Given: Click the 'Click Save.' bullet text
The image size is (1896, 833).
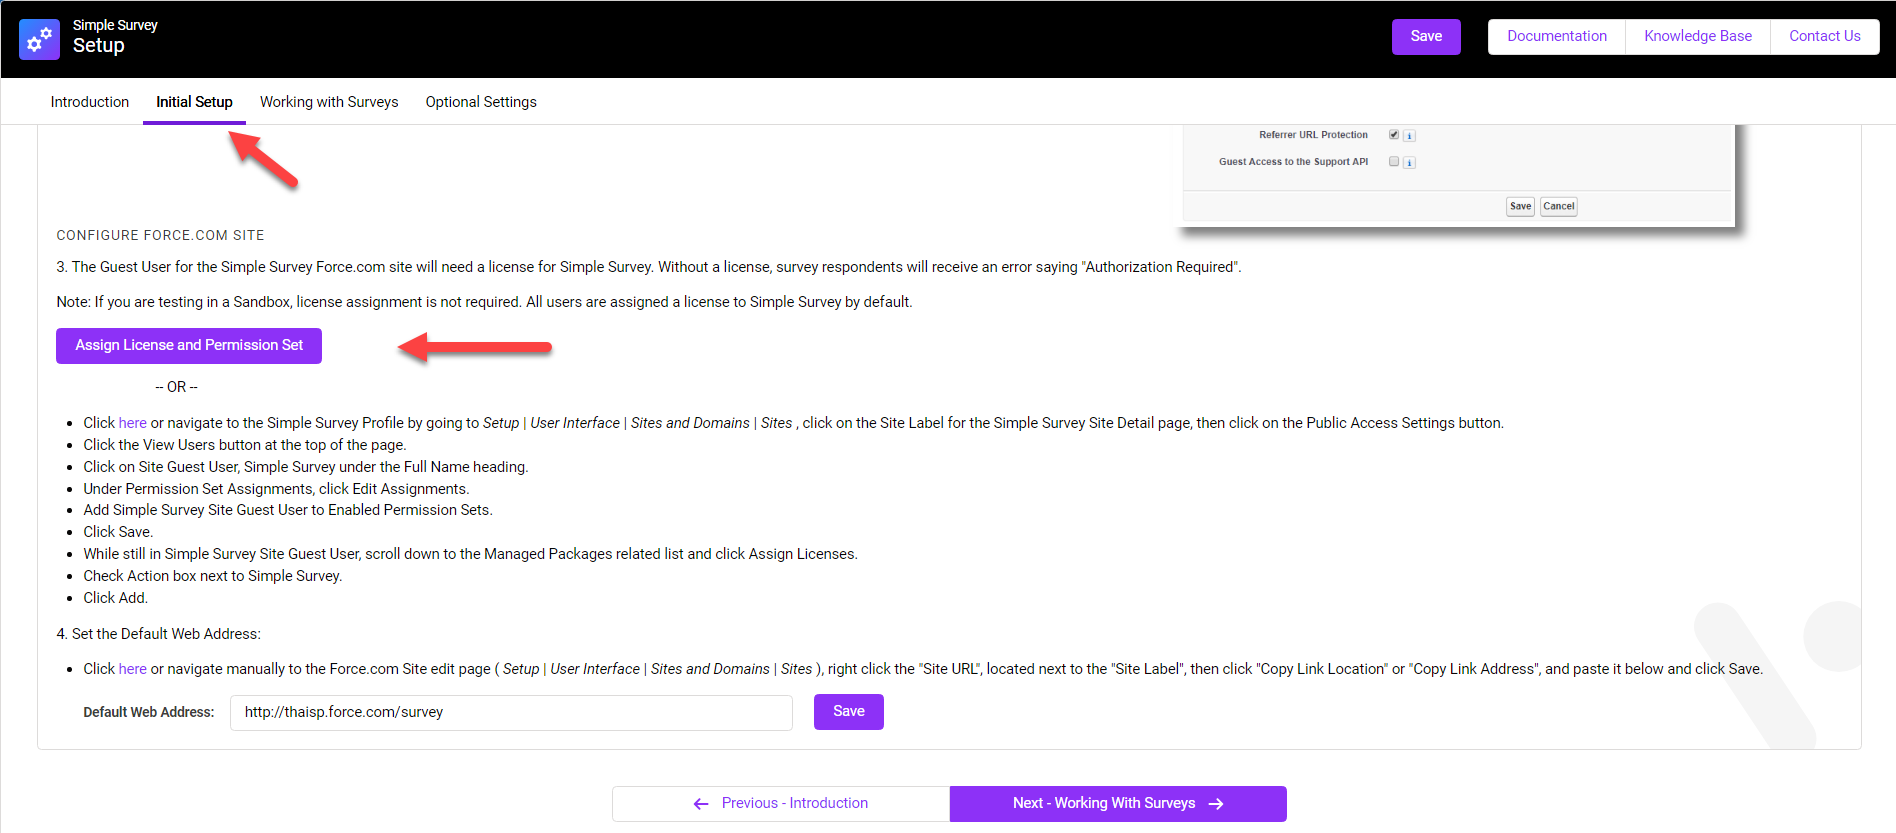Looking at the screenshot, I should pos(118,532).
